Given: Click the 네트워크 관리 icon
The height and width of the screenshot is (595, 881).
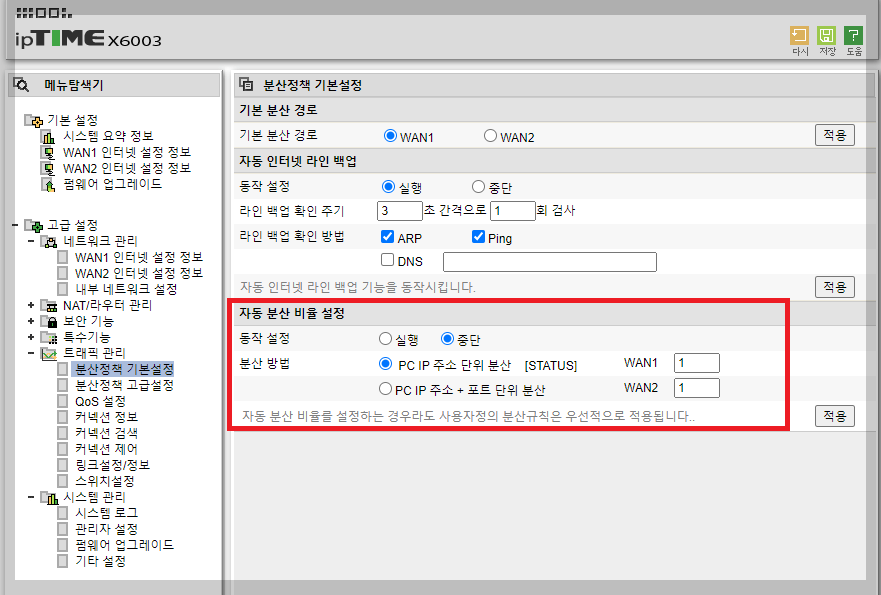Looking at the screenshot, I should [x=49, y=242].
